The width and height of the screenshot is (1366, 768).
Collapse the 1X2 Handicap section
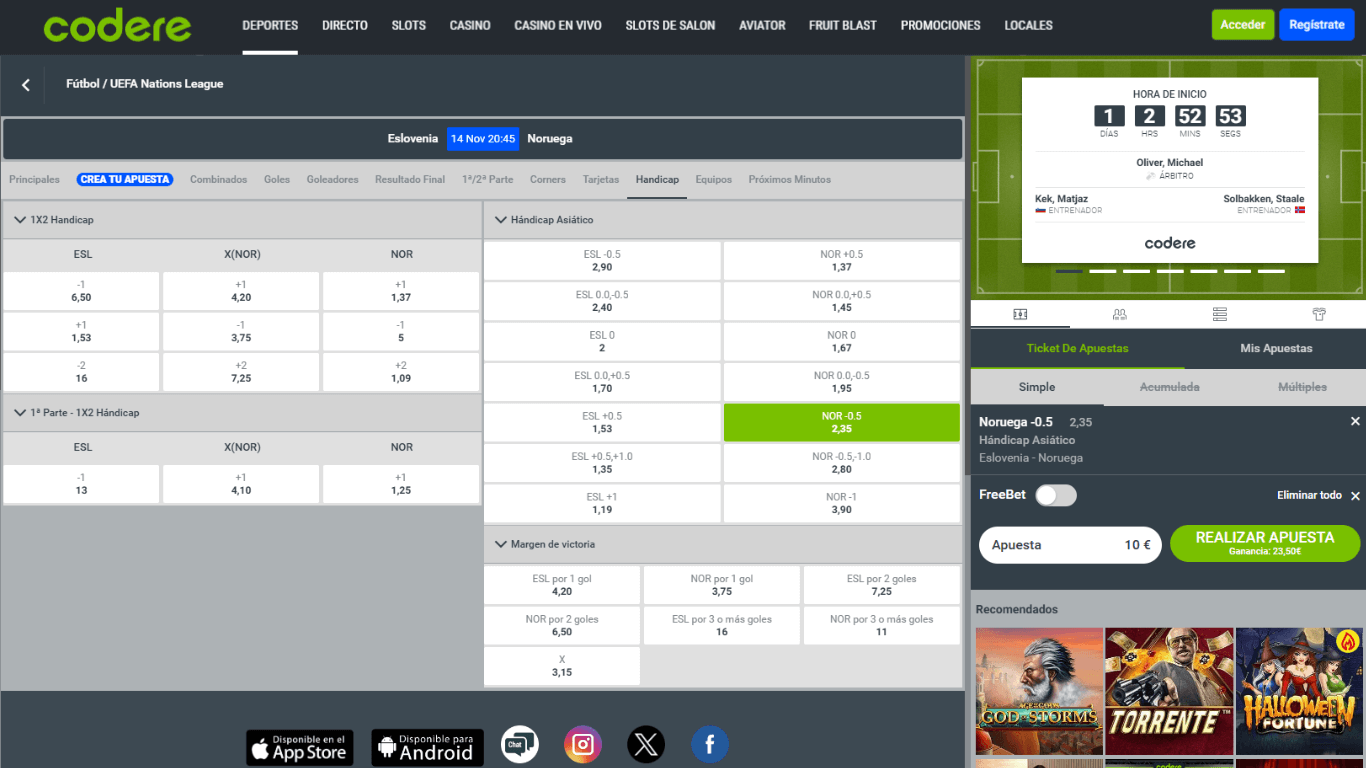click(x=20, y=220)
